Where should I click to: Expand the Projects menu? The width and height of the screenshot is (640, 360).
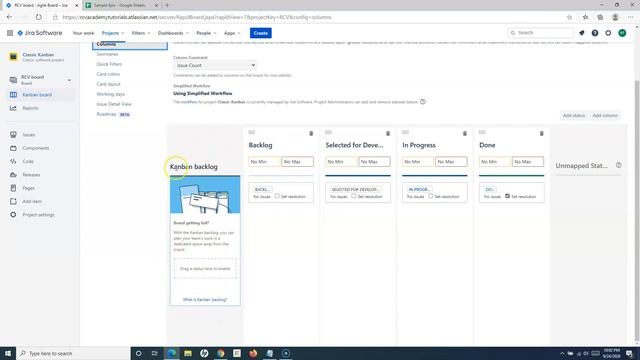113,33
